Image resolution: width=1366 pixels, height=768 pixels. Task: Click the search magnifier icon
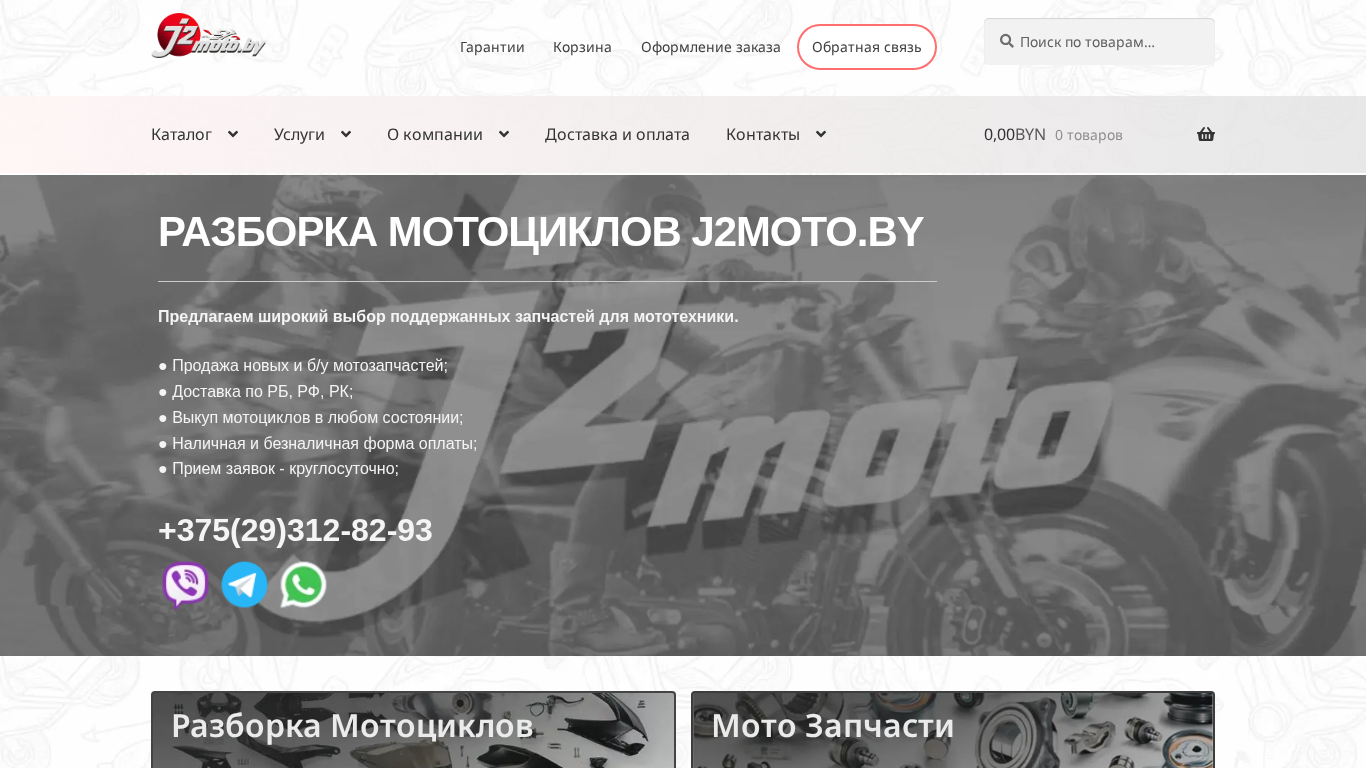[1006, 41]
